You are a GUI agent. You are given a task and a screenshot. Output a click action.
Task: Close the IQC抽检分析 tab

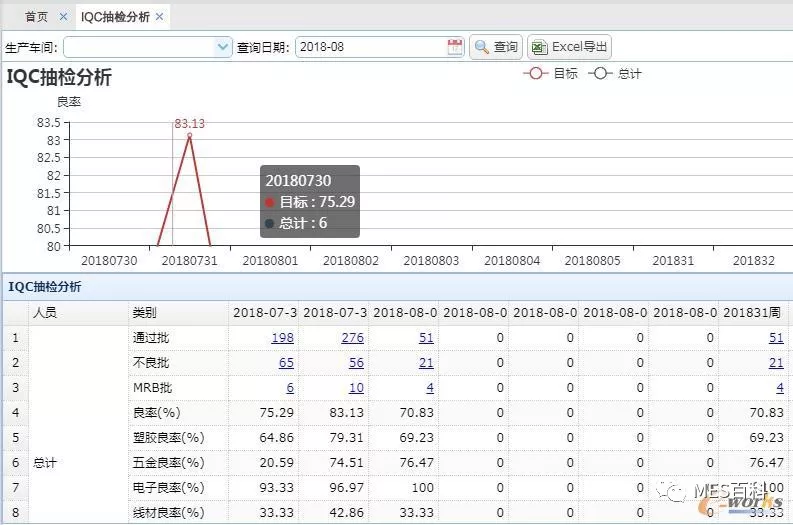click(159, 17)
